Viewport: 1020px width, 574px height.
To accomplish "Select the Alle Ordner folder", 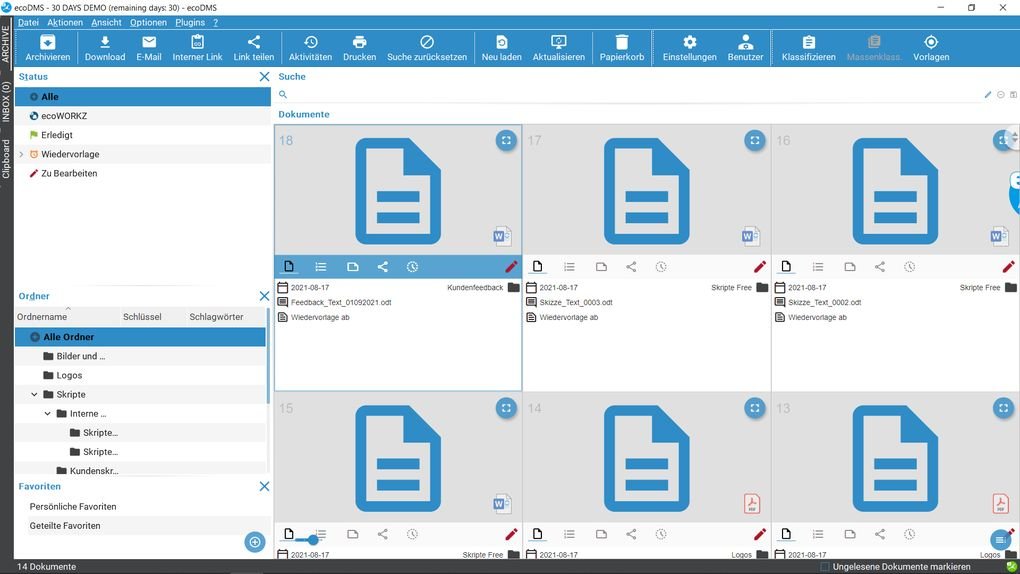I will (x=140, y=337).
